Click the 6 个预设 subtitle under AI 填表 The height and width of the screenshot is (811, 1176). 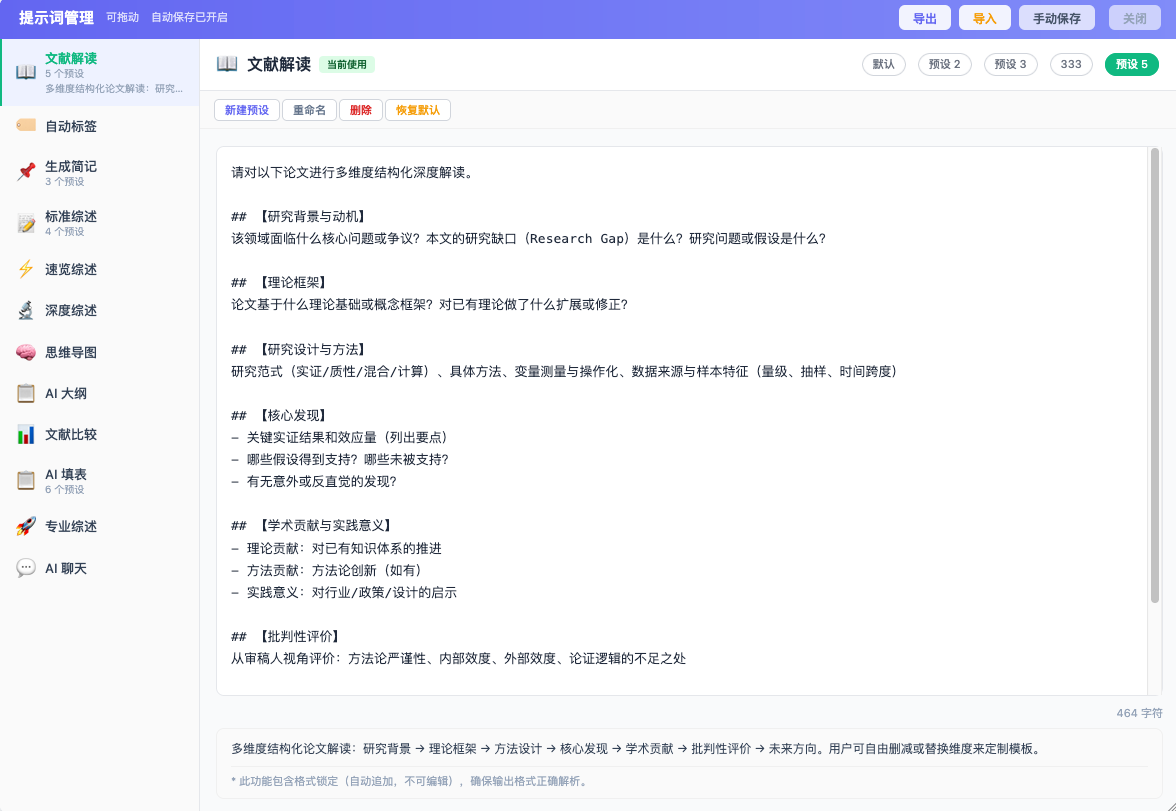click(64, 489)
